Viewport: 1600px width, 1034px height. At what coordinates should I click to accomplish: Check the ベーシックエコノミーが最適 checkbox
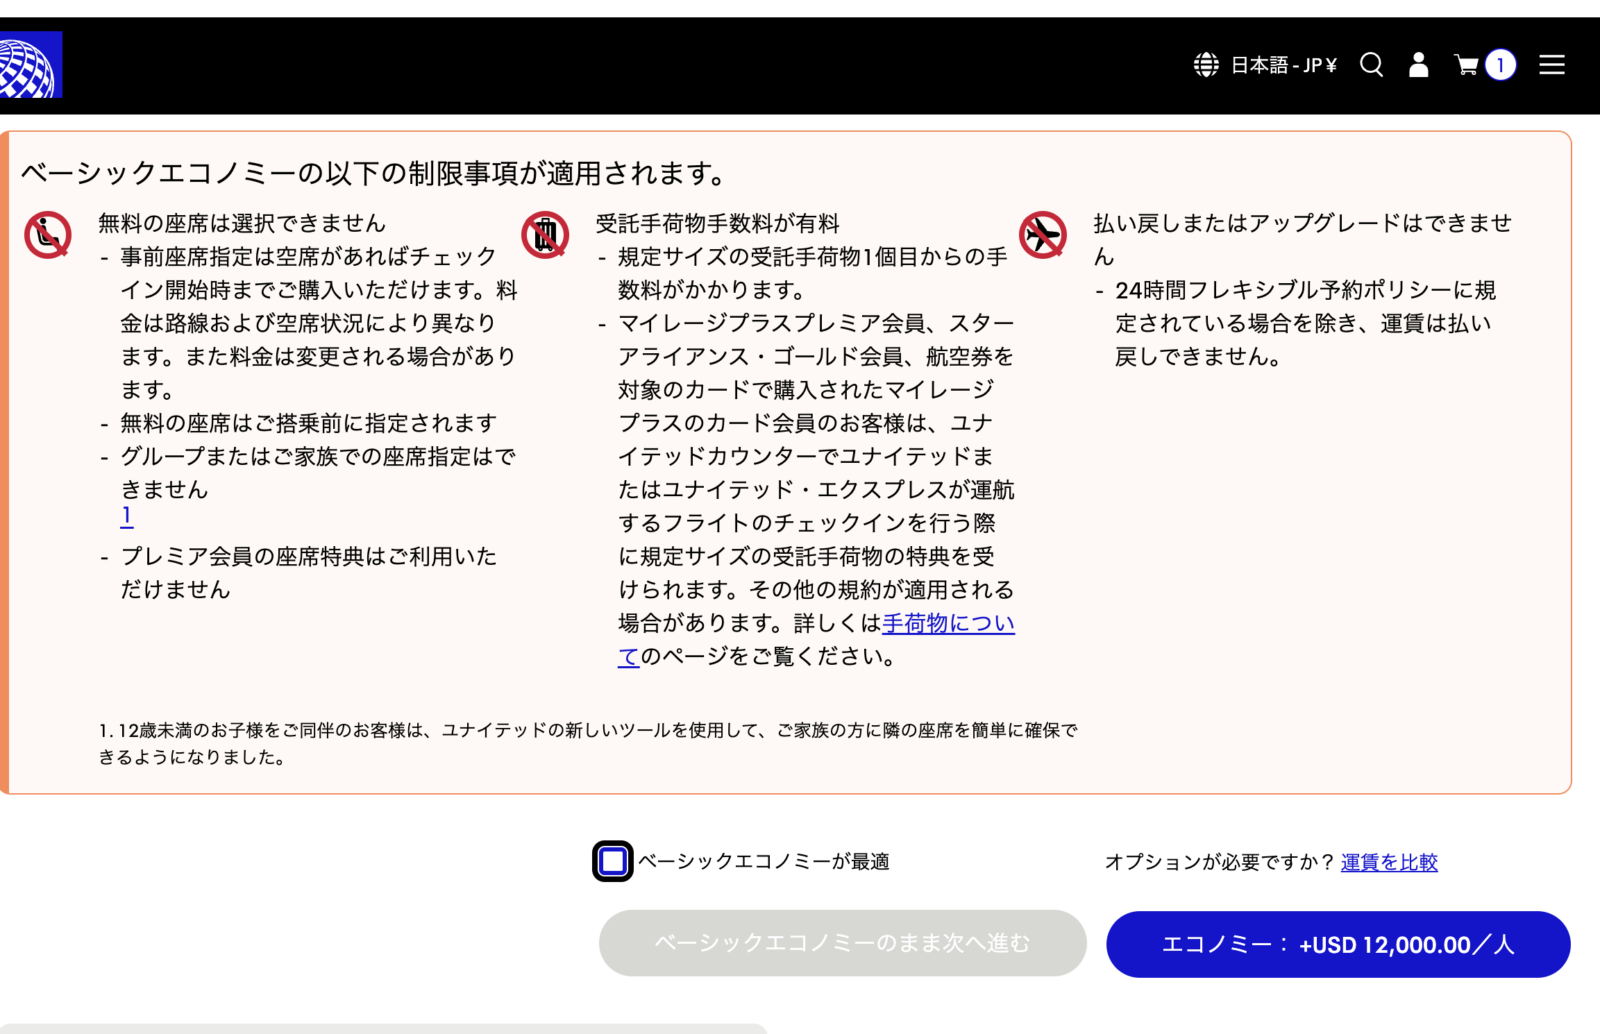(613, 861)
